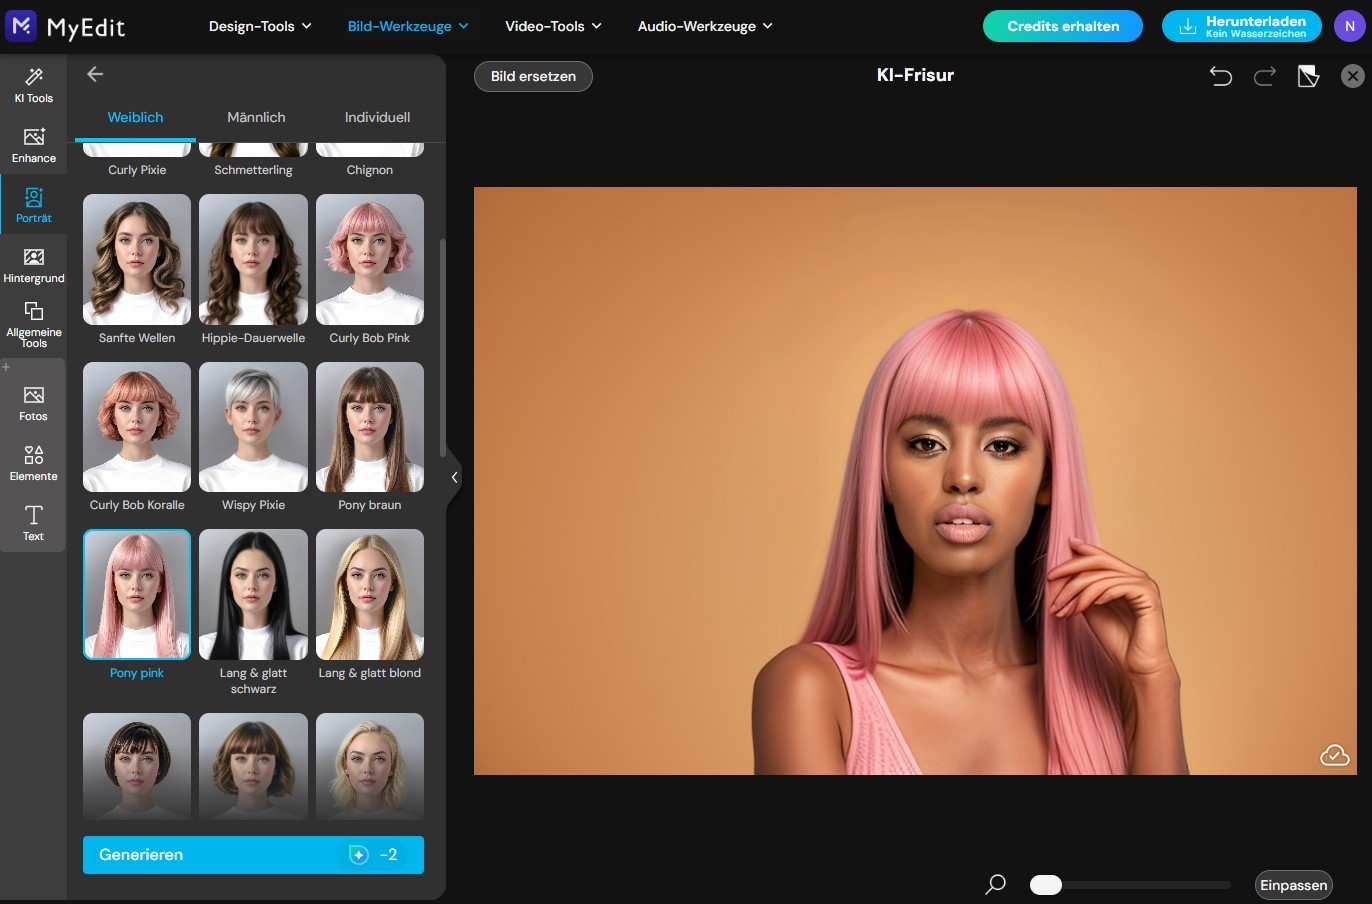Viewport: 1372px width, 904px height.
Task: Toggle before/after compare view icon
Action: 1308,76
